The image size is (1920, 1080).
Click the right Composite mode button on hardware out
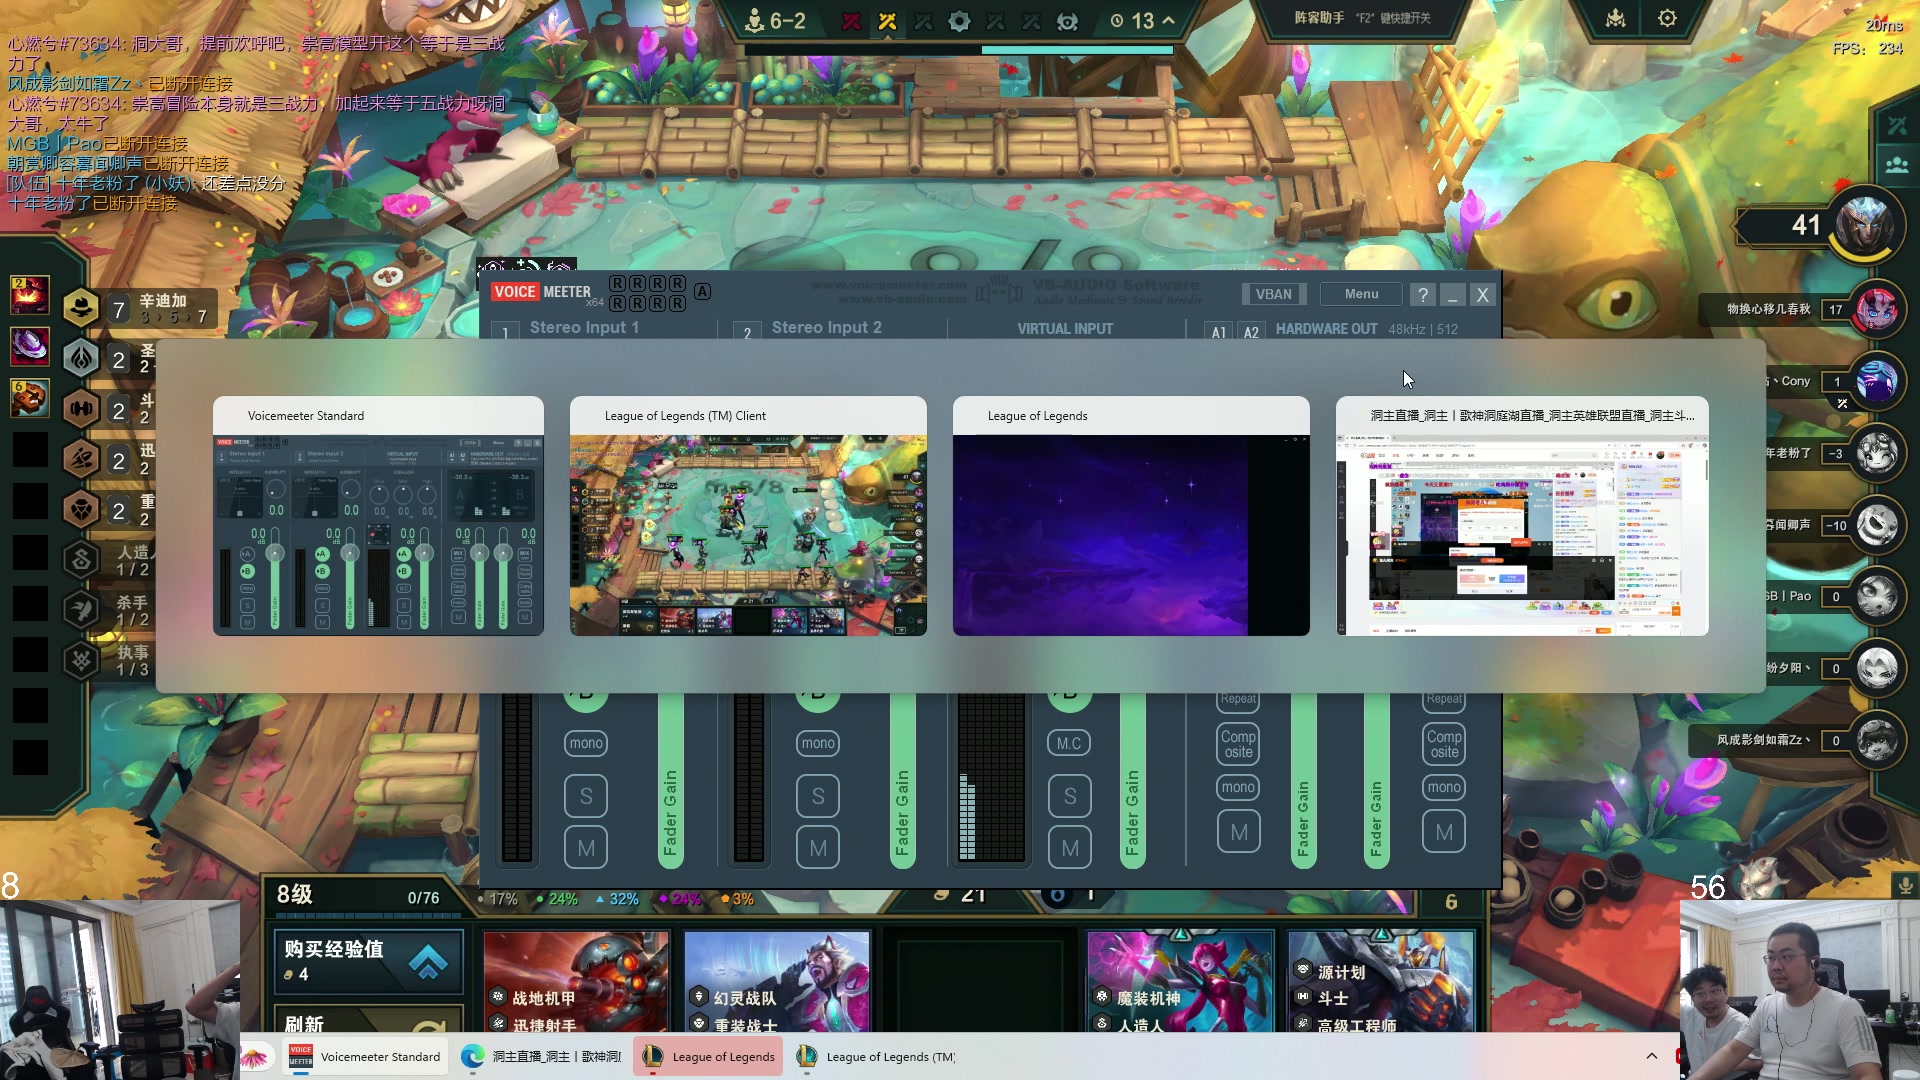point(1444,744)
